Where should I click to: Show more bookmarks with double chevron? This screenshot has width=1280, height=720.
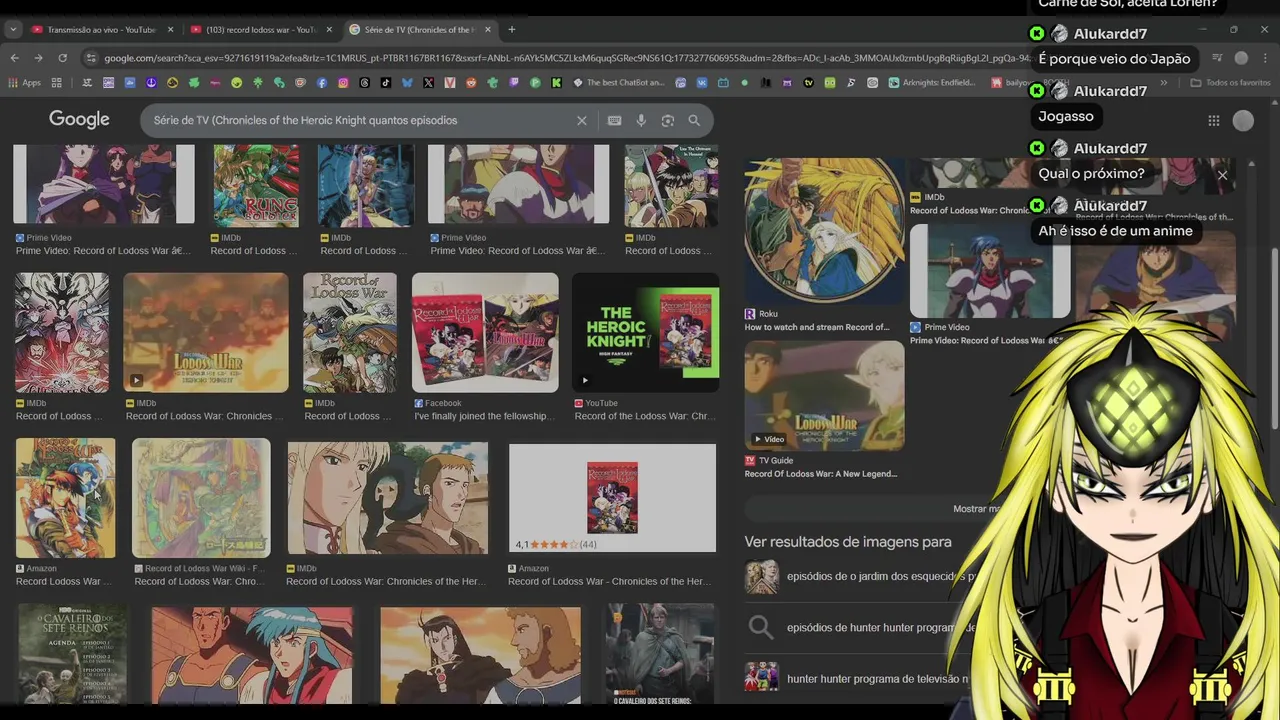[x=1163, y=82]
